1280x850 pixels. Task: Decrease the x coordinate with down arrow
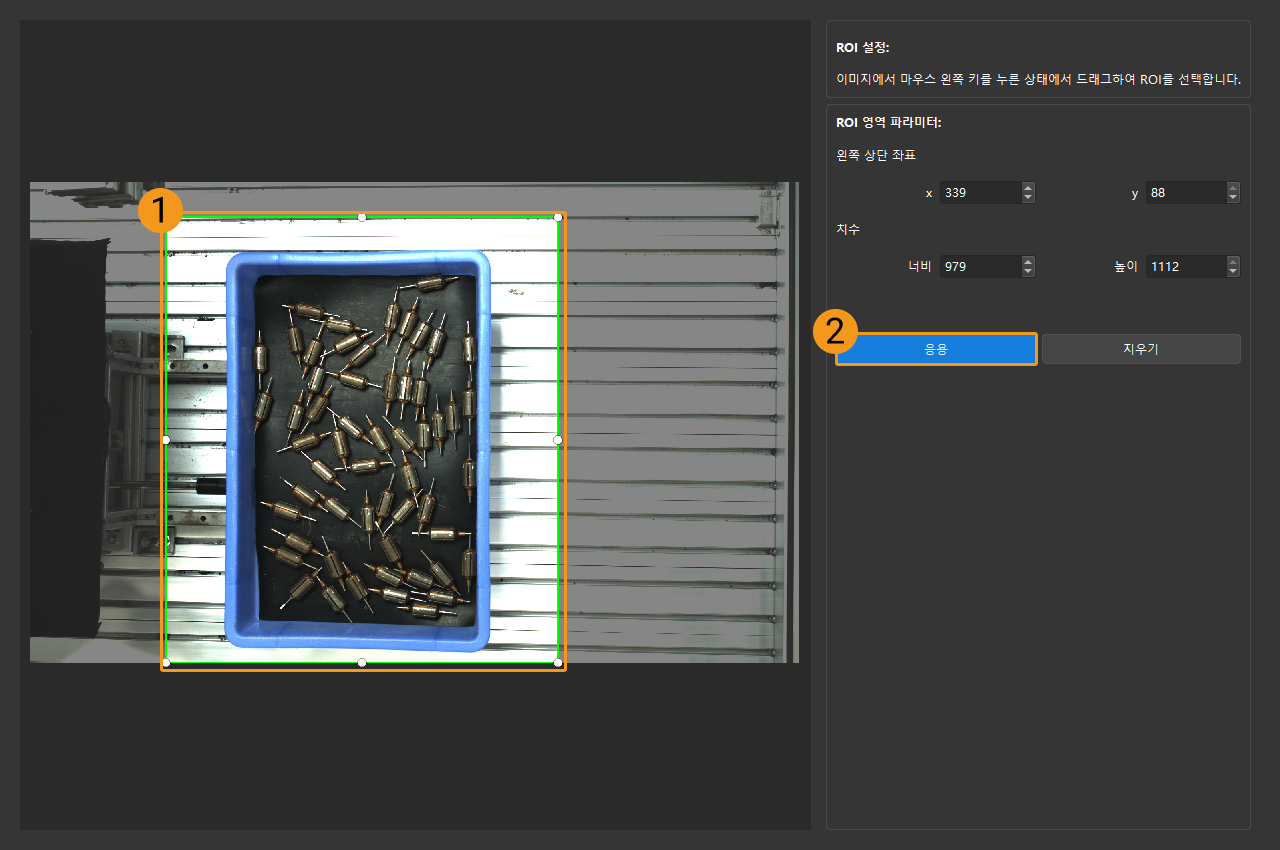[1028, 198]
